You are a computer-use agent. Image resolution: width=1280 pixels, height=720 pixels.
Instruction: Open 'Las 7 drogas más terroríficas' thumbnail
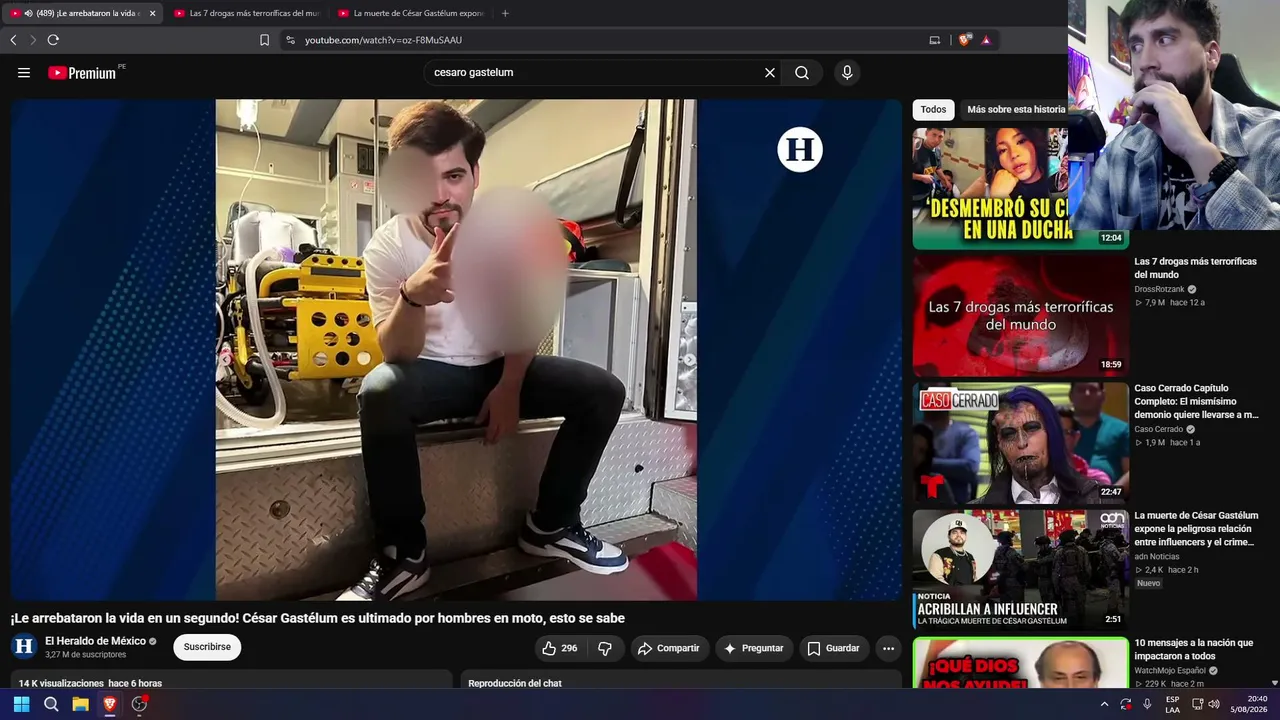point(1020,315)
